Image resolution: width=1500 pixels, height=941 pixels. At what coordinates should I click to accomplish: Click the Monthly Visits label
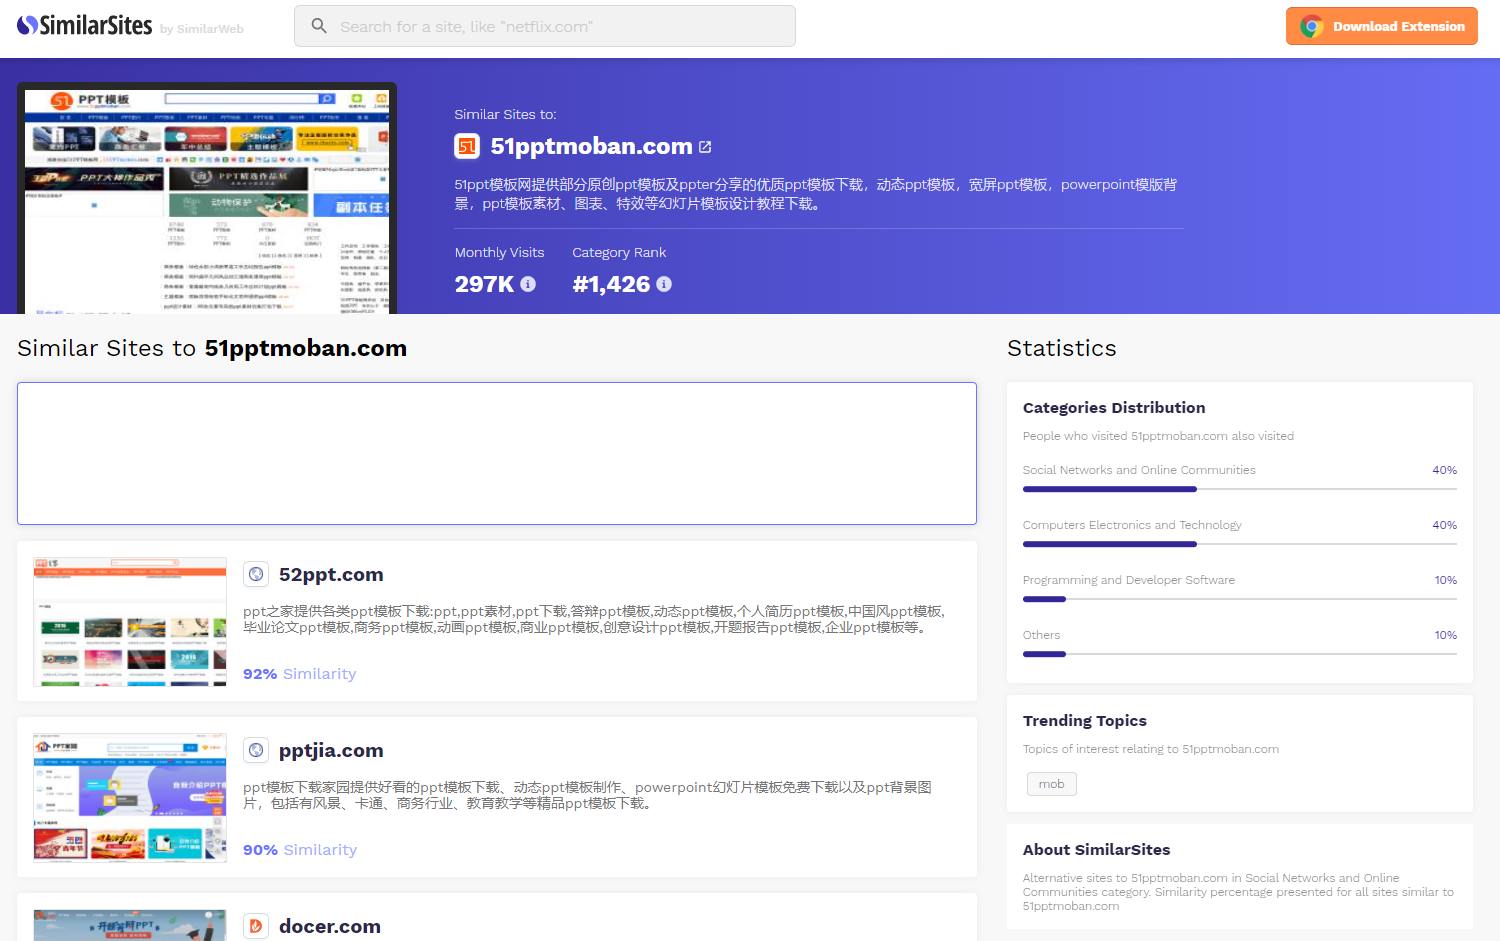499,253
